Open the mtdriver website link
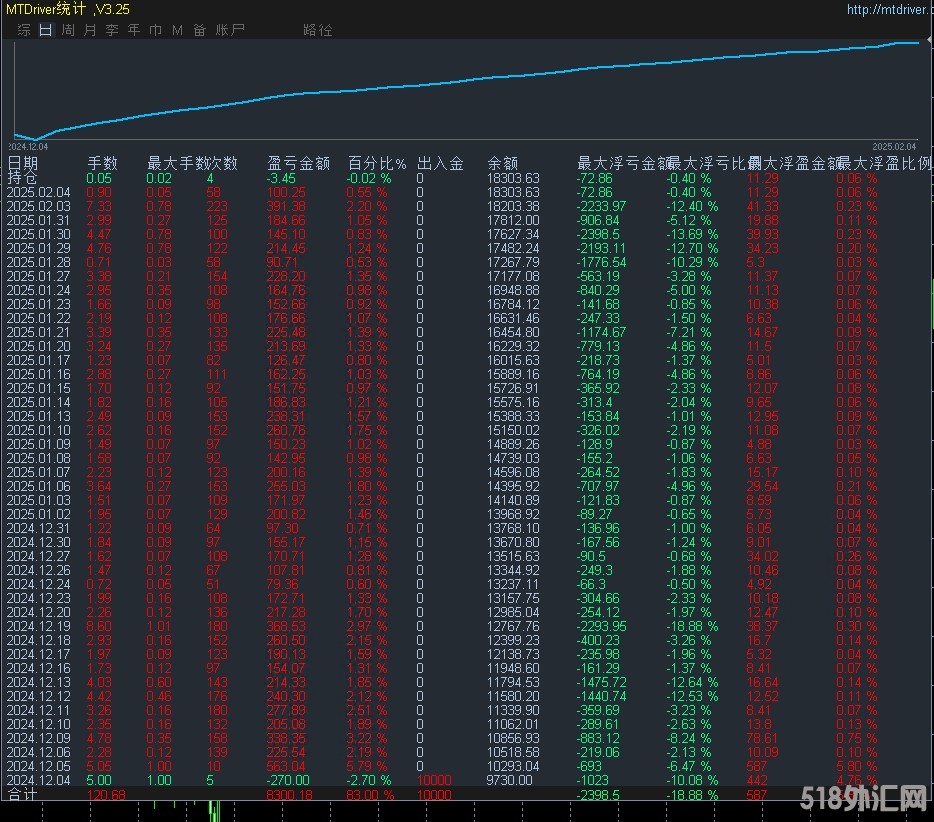The height and width of the screenshot is (822, 934). coord(888,10)
